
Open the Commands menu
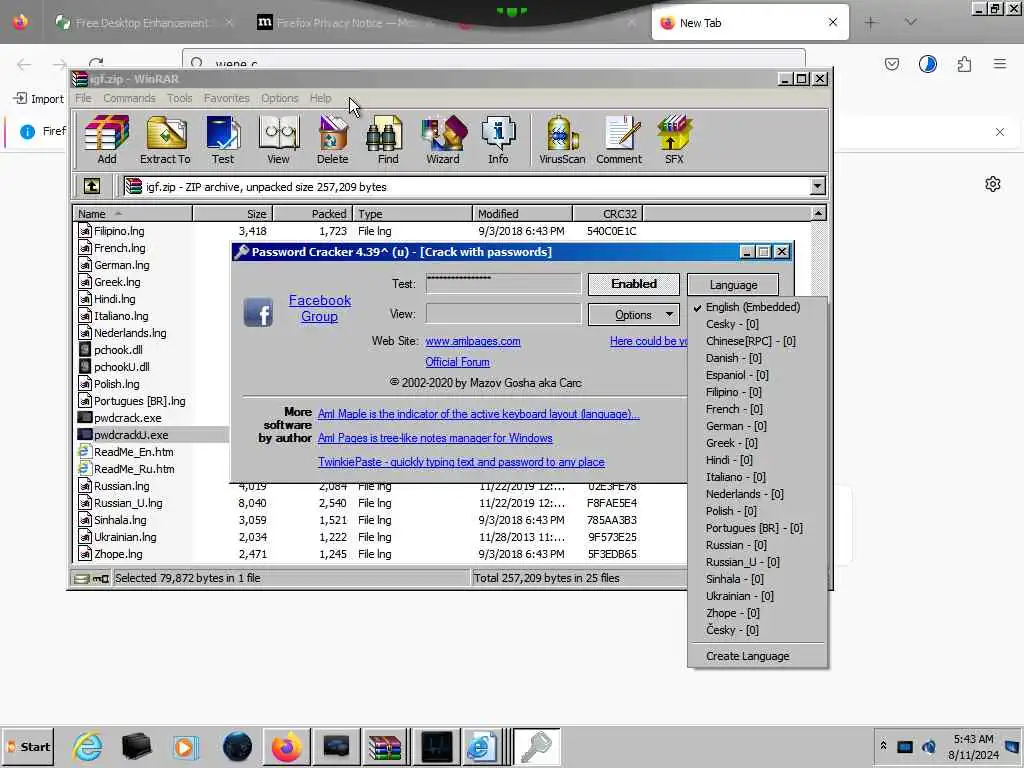point(129,98)
